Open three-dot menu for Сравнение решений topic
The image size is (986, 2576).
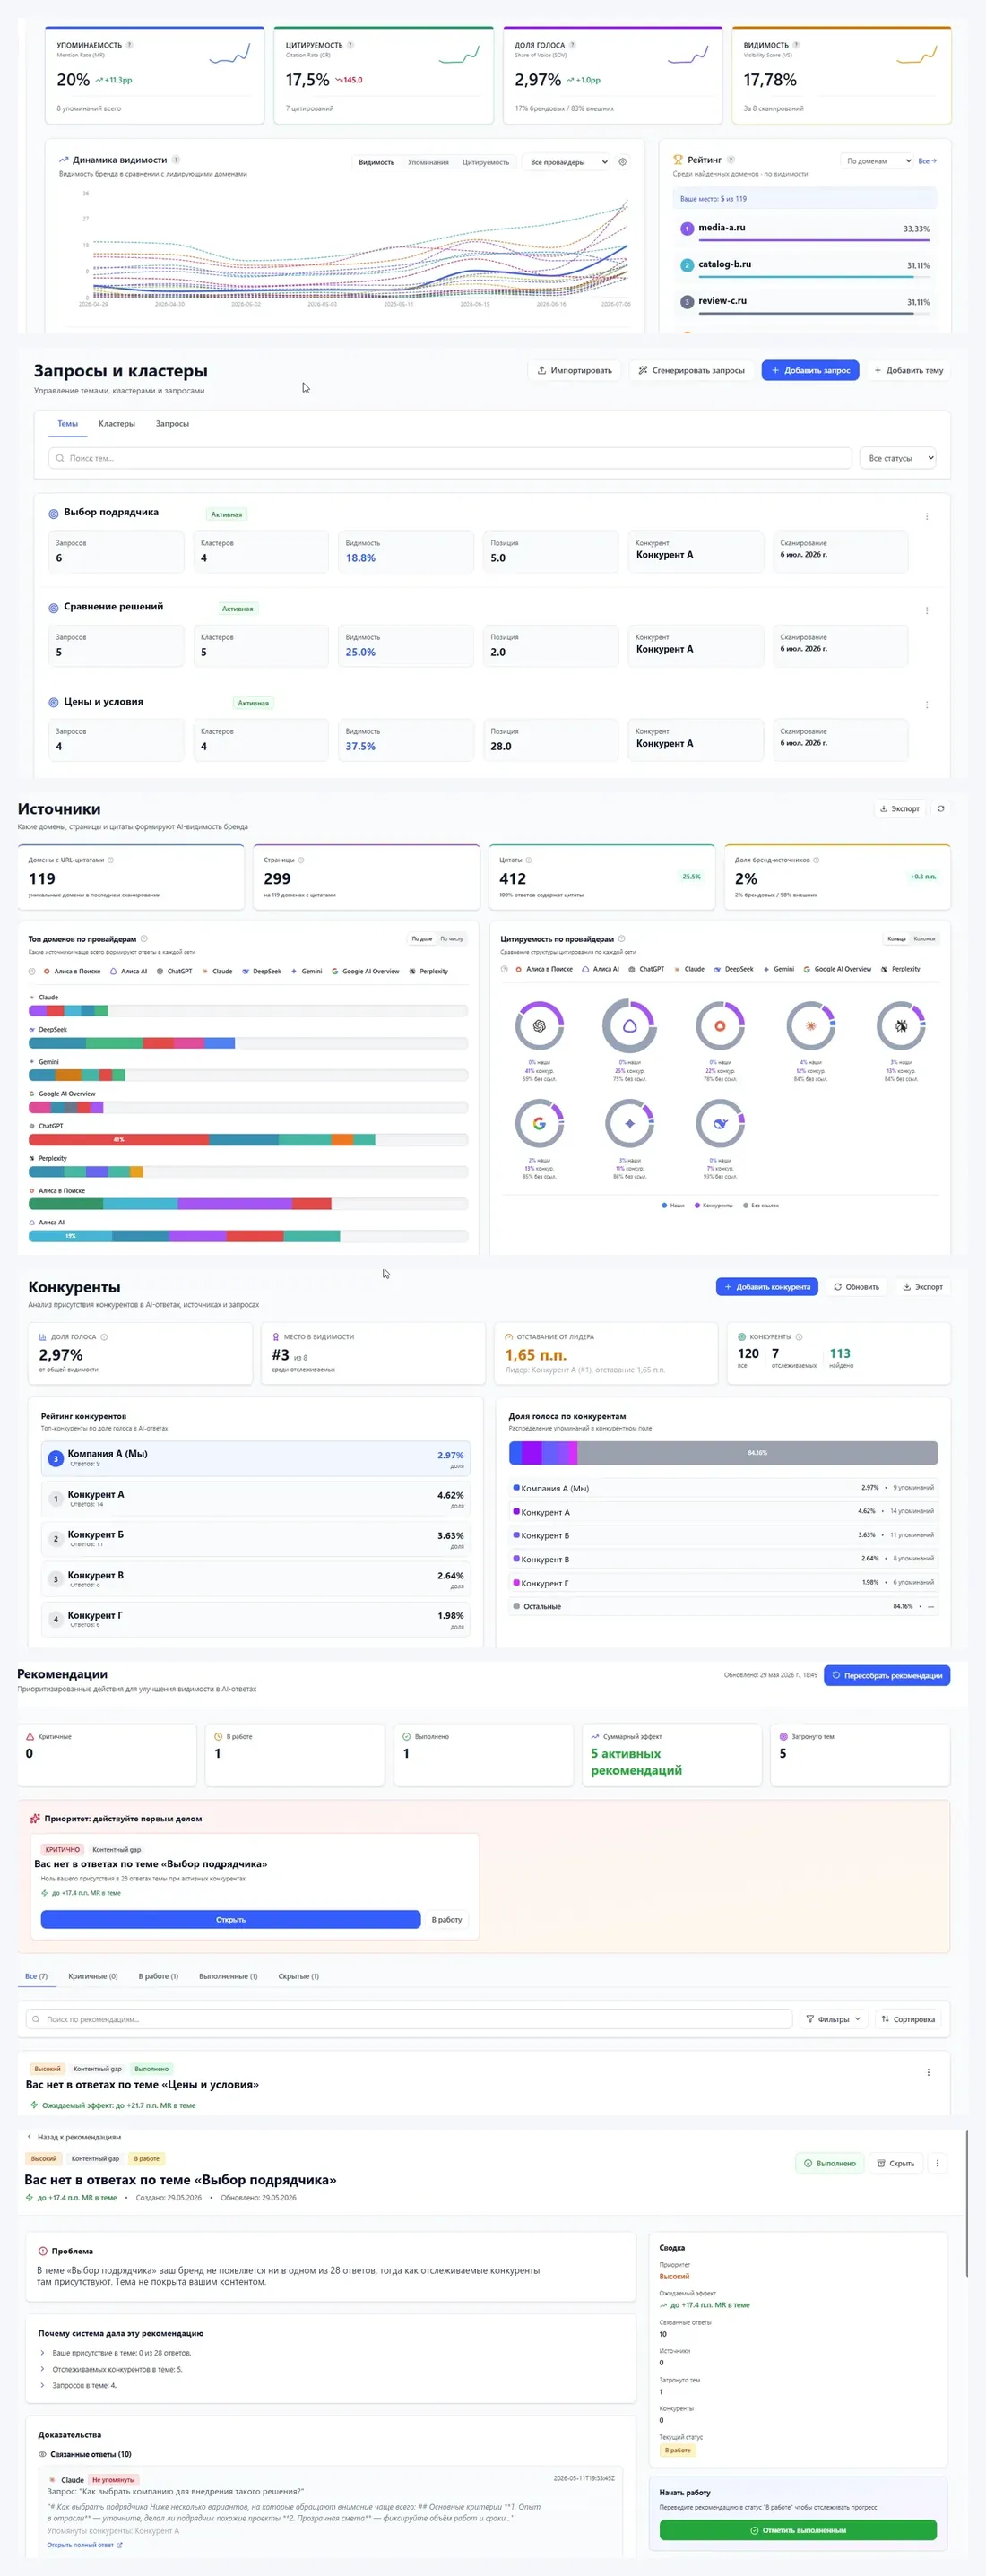927,611
